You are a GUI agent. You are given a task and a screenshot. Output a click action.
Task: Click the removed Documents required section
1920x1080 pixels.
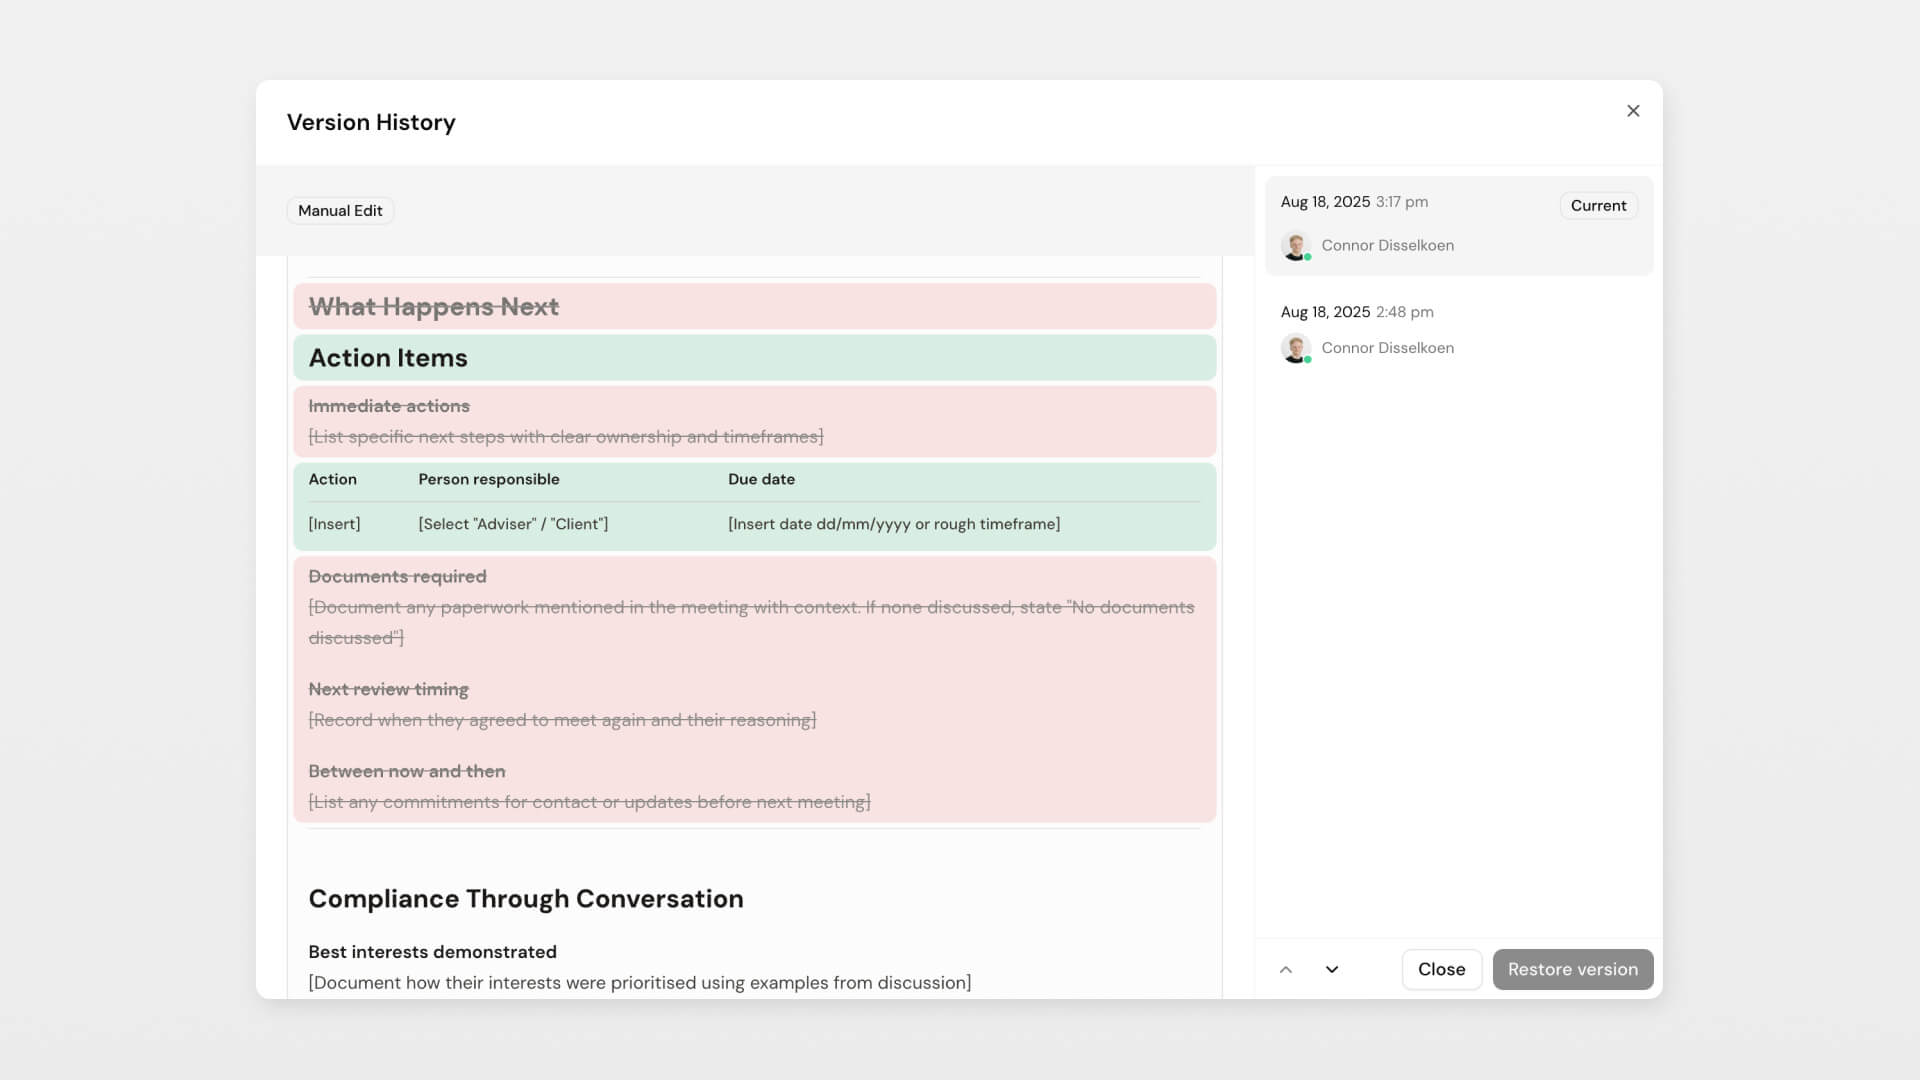[397, 576]
